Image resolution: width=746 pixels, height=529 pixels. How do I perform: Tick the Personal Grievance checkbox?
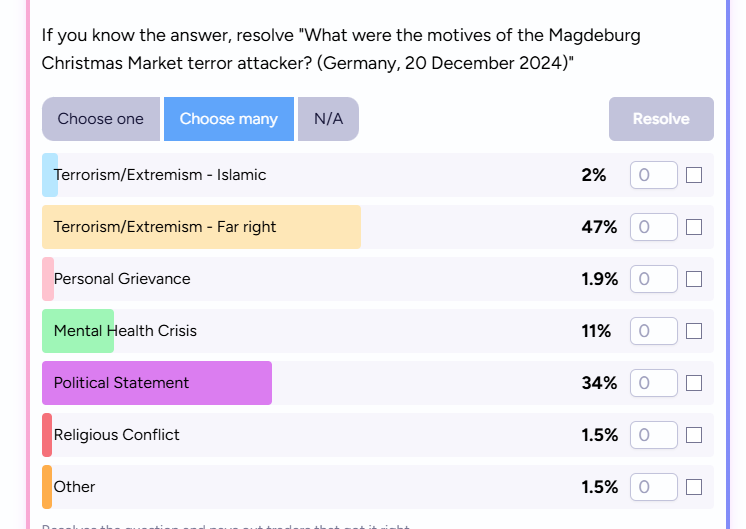pyautogui.click(x=694, y=279)
